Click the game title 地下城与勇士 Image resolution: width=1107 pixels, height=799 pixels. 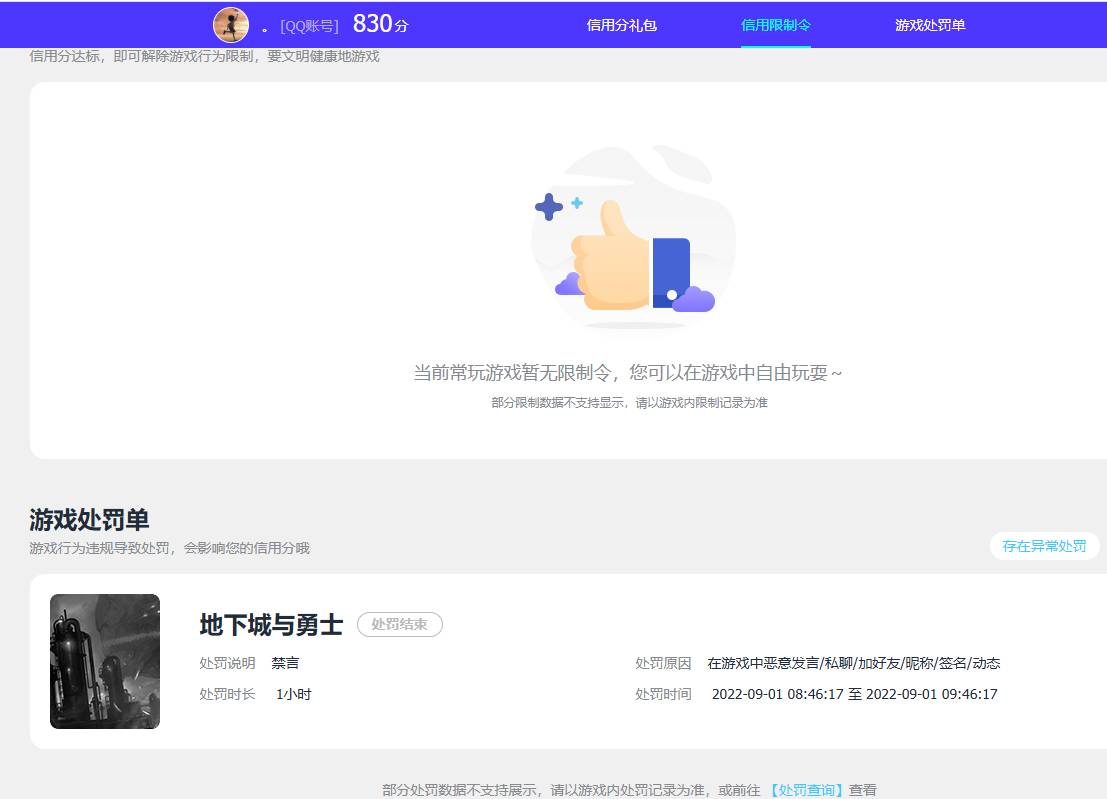point(270,625)
